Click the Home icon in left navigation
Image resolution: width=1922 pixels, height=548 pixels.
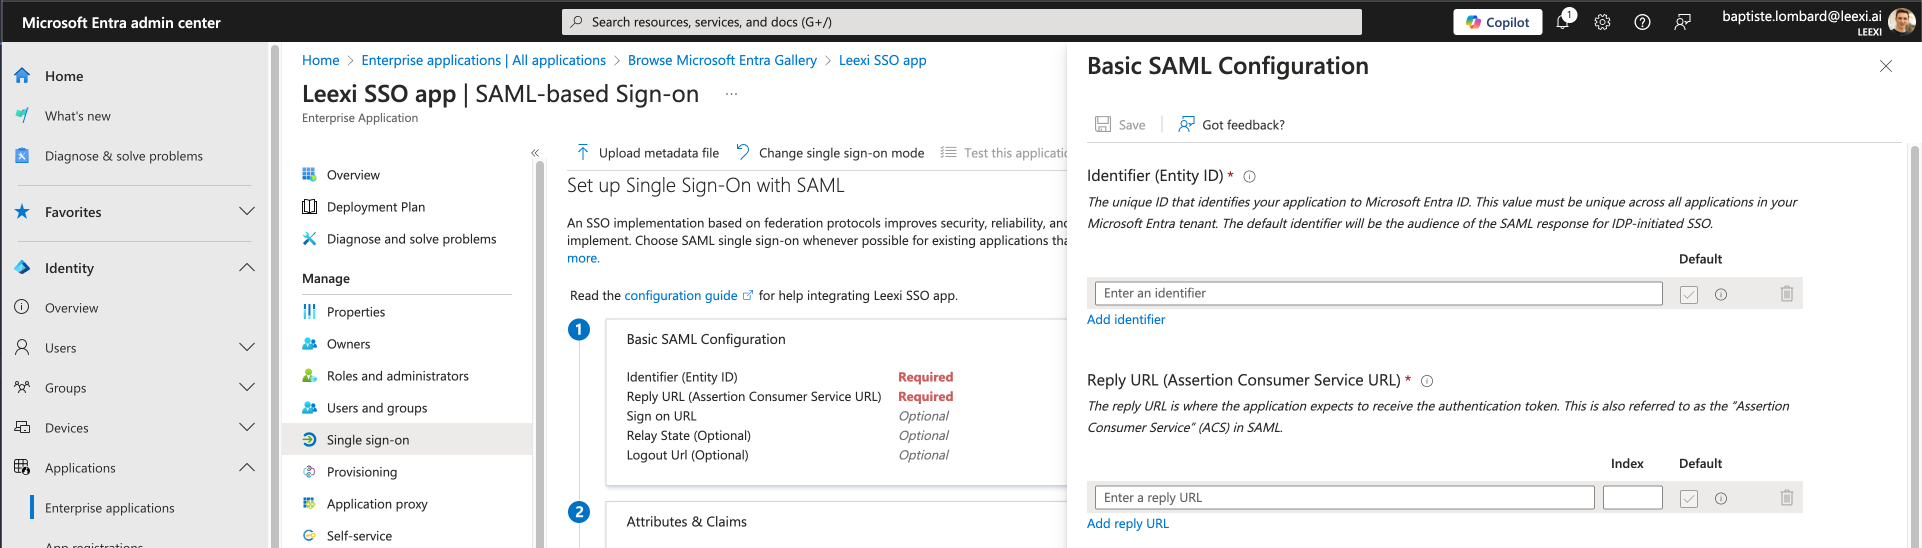(22, 76)
